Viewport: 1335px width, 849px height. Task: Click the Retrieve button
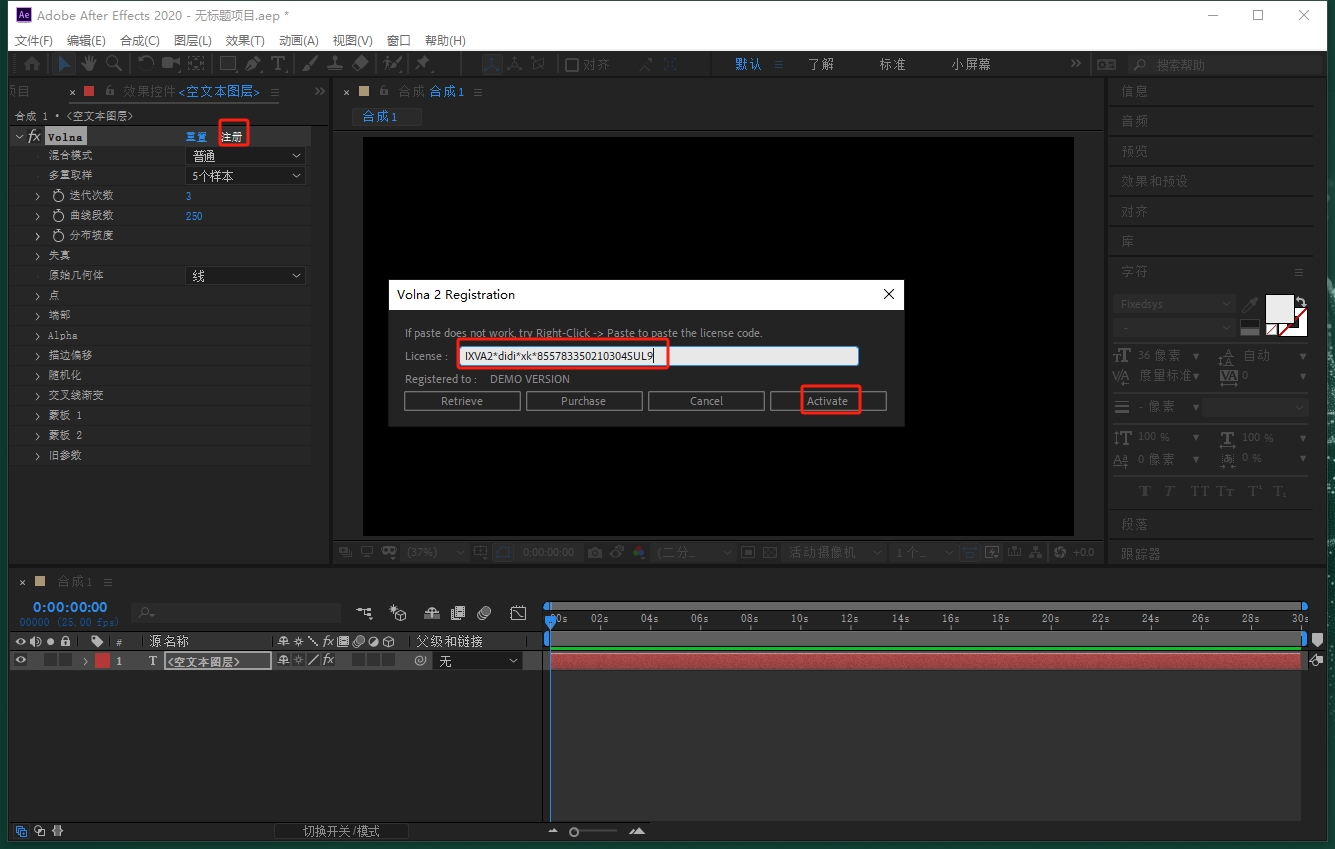click(462, 401)
